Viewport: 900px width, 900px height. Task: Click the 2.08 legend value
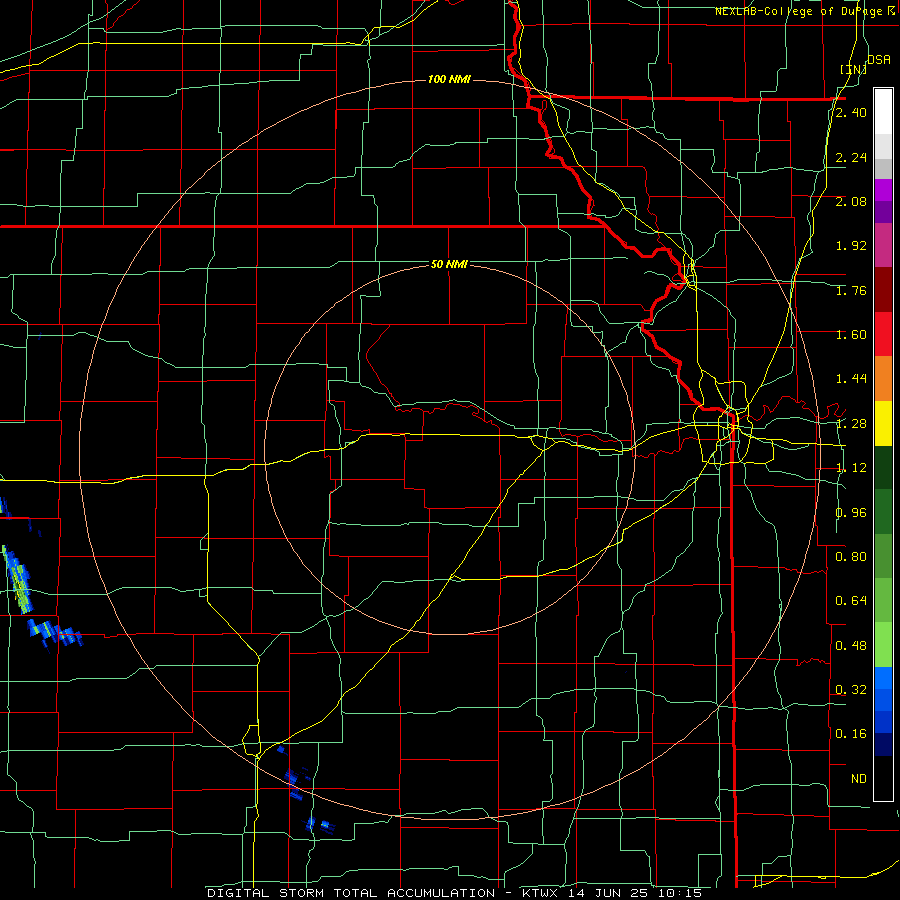click(x=851, y=201)
